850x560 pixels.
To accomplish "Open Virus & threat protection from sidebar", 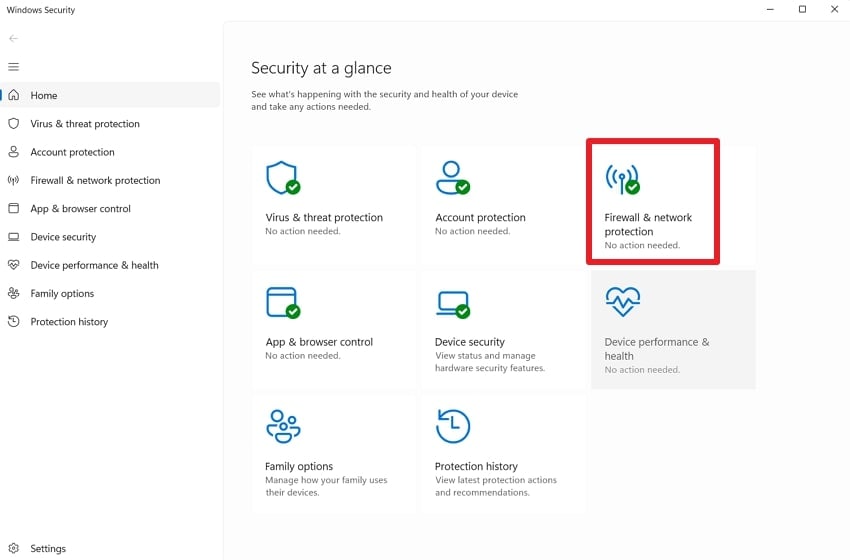I will tap(110, 124).
